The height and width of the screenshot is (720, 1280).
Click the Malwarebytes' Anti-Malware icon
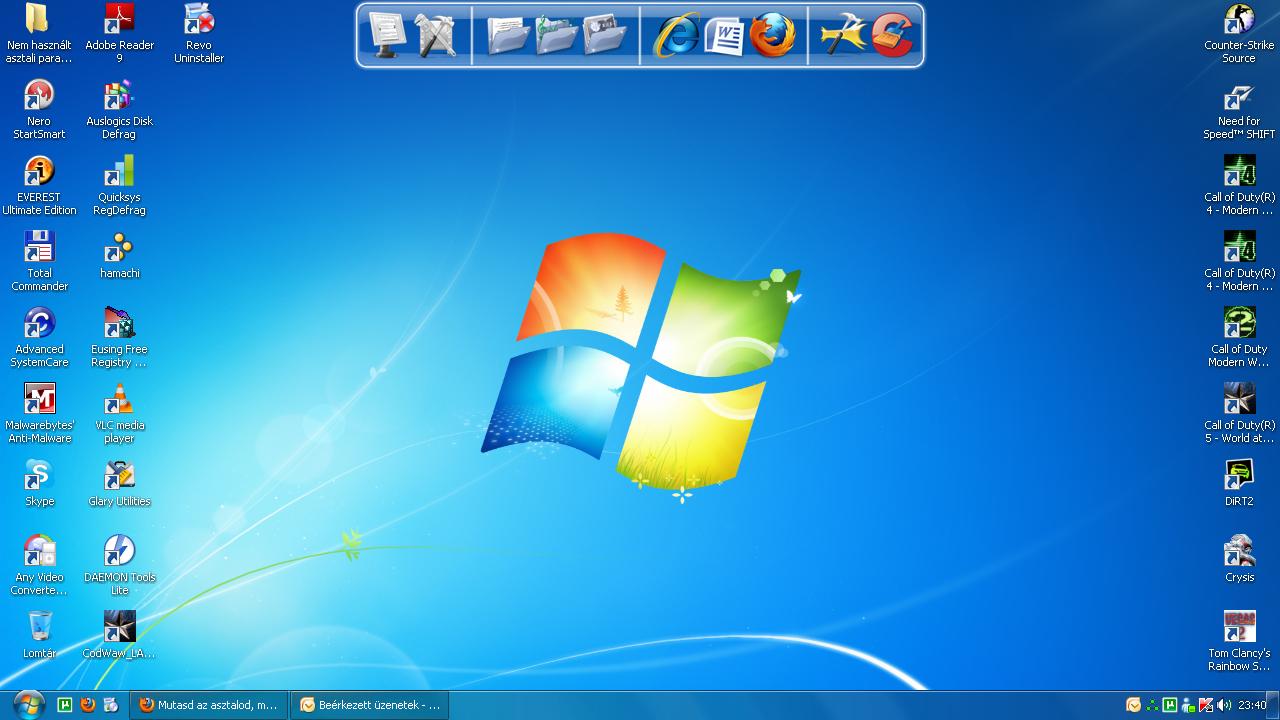tap(39, 413)
